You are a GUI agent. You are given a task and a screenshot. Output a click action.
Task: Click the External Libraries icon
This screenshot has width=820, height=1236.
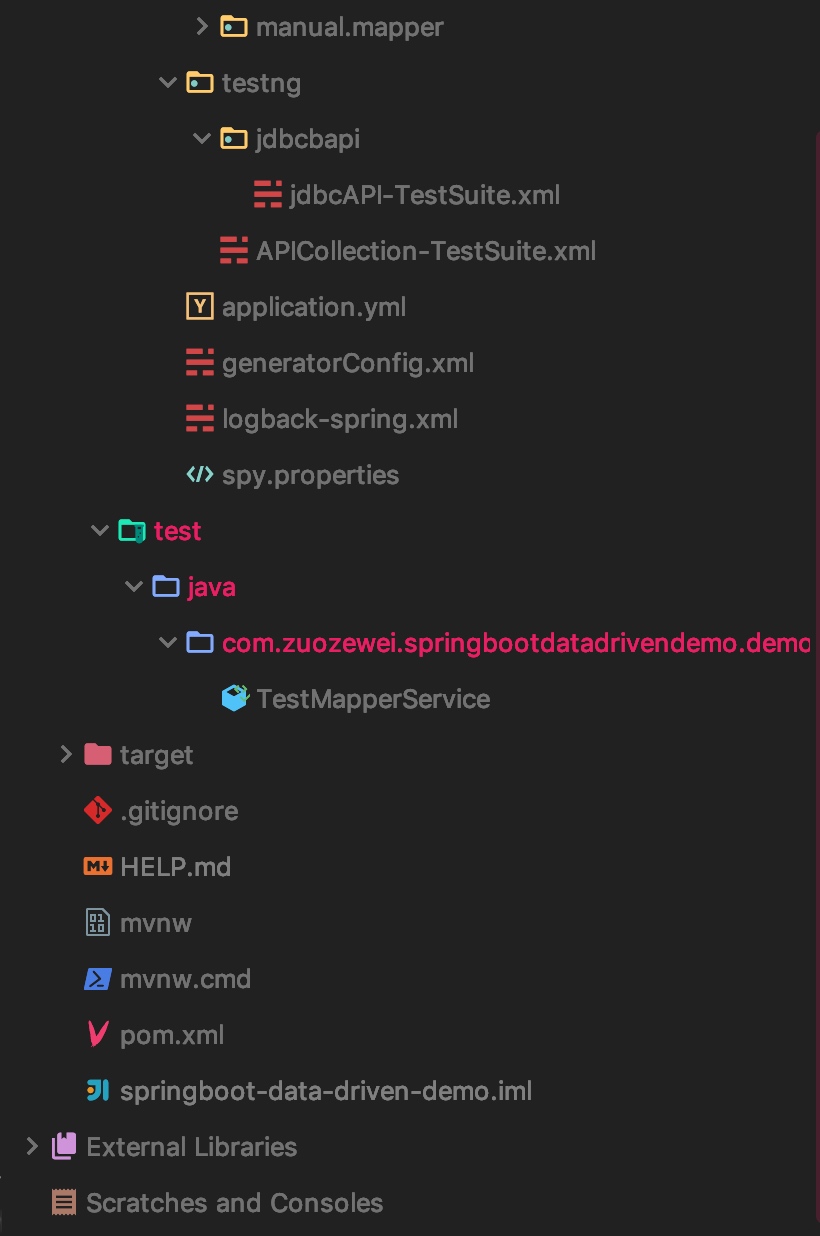pos(64,1147)
